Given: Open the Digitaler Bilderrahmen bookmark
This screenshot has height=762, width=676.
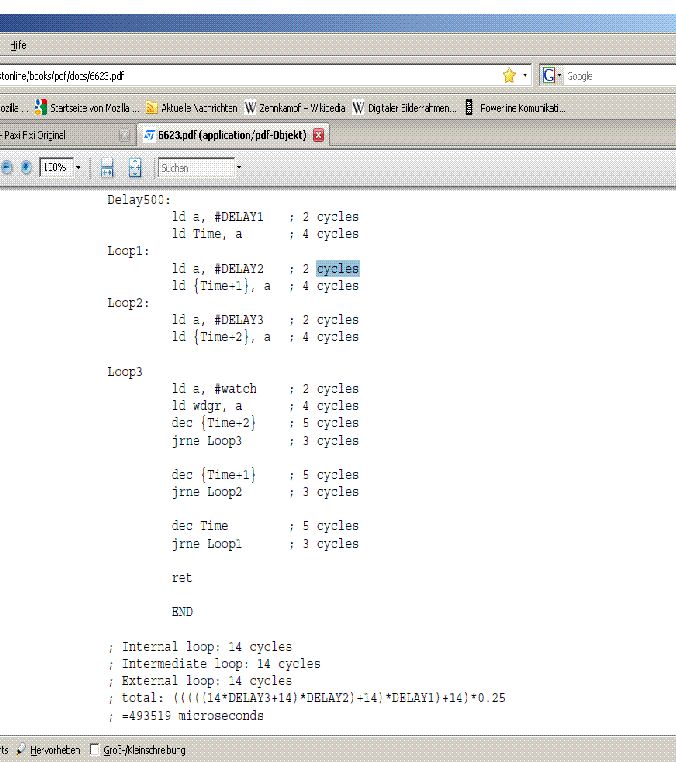Looking at the screenshot, I should click(404, 108).
